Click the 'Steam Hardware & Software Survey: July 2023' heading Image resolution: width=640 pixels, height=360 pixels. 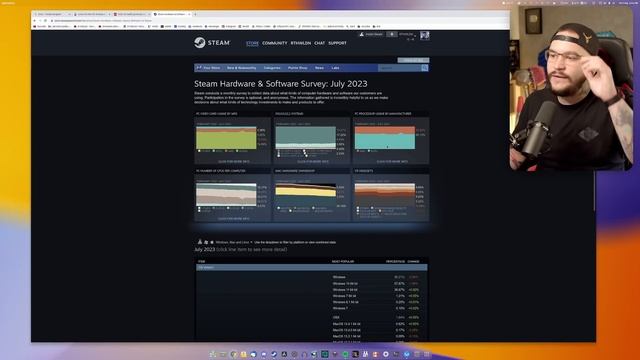[x=280, y=84]
